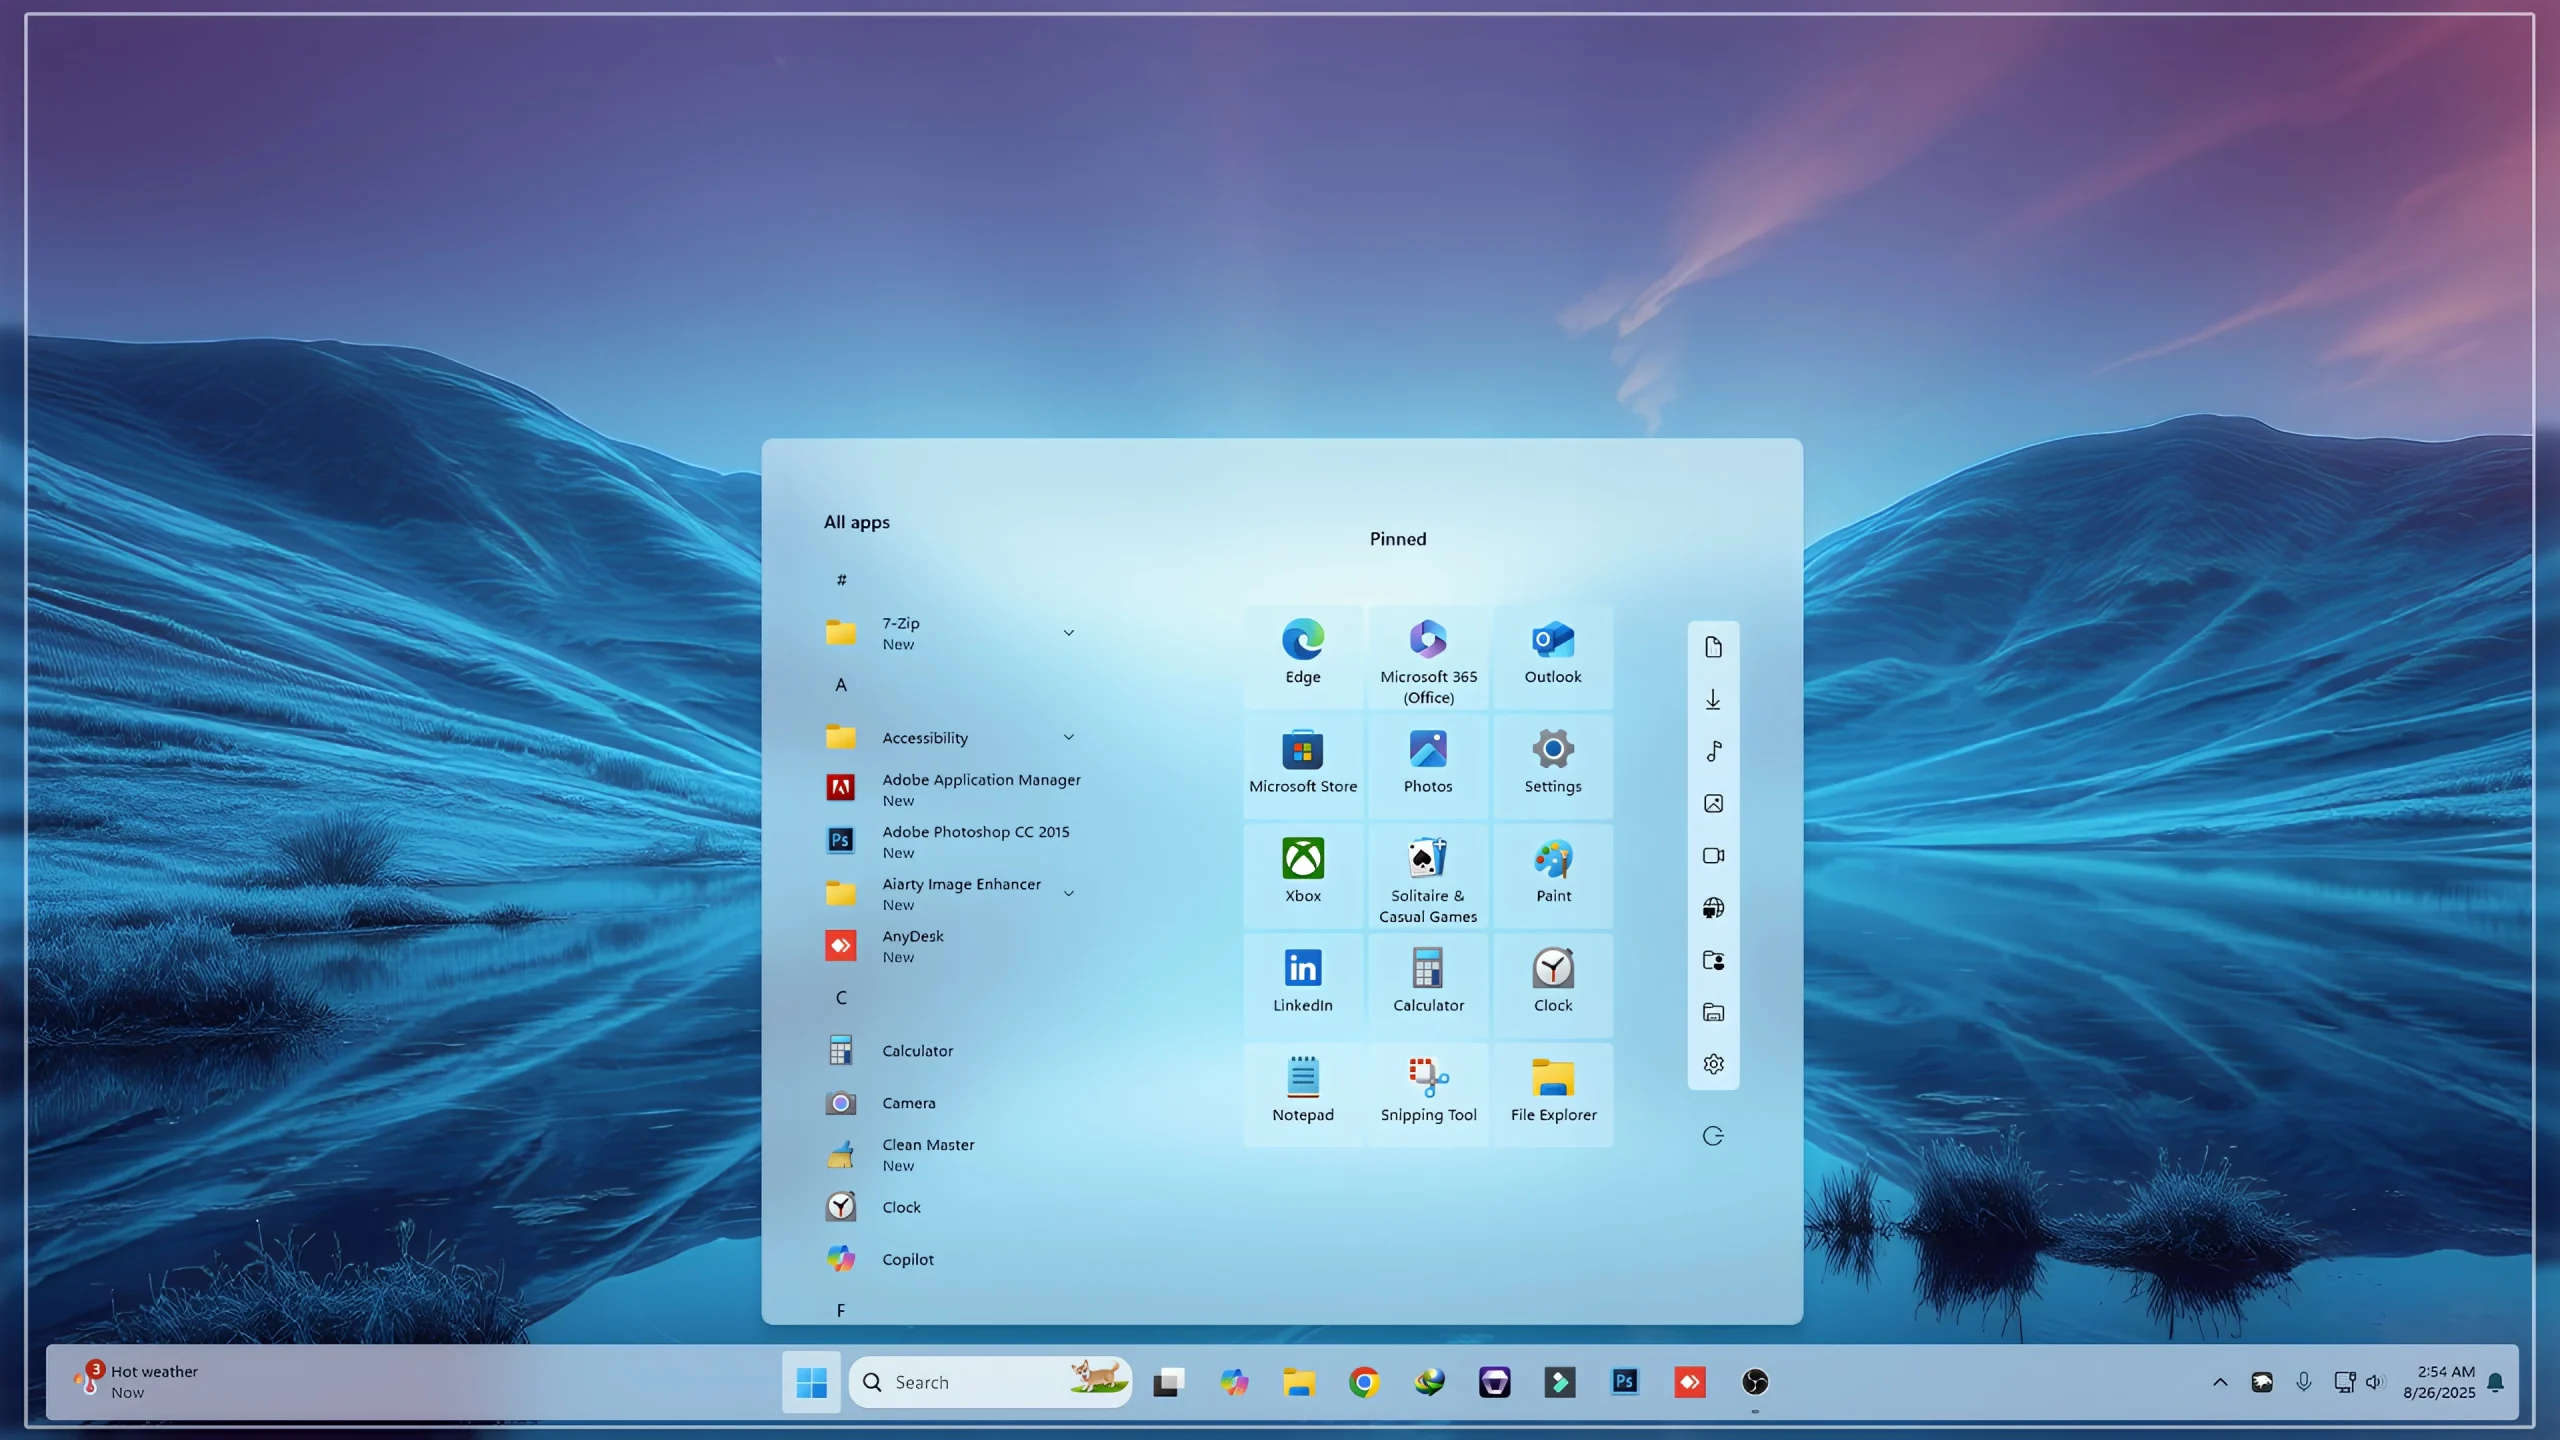Click the # letter header
The height and width of the screenshot is (1440, 2560).
(x=841, y=580)
